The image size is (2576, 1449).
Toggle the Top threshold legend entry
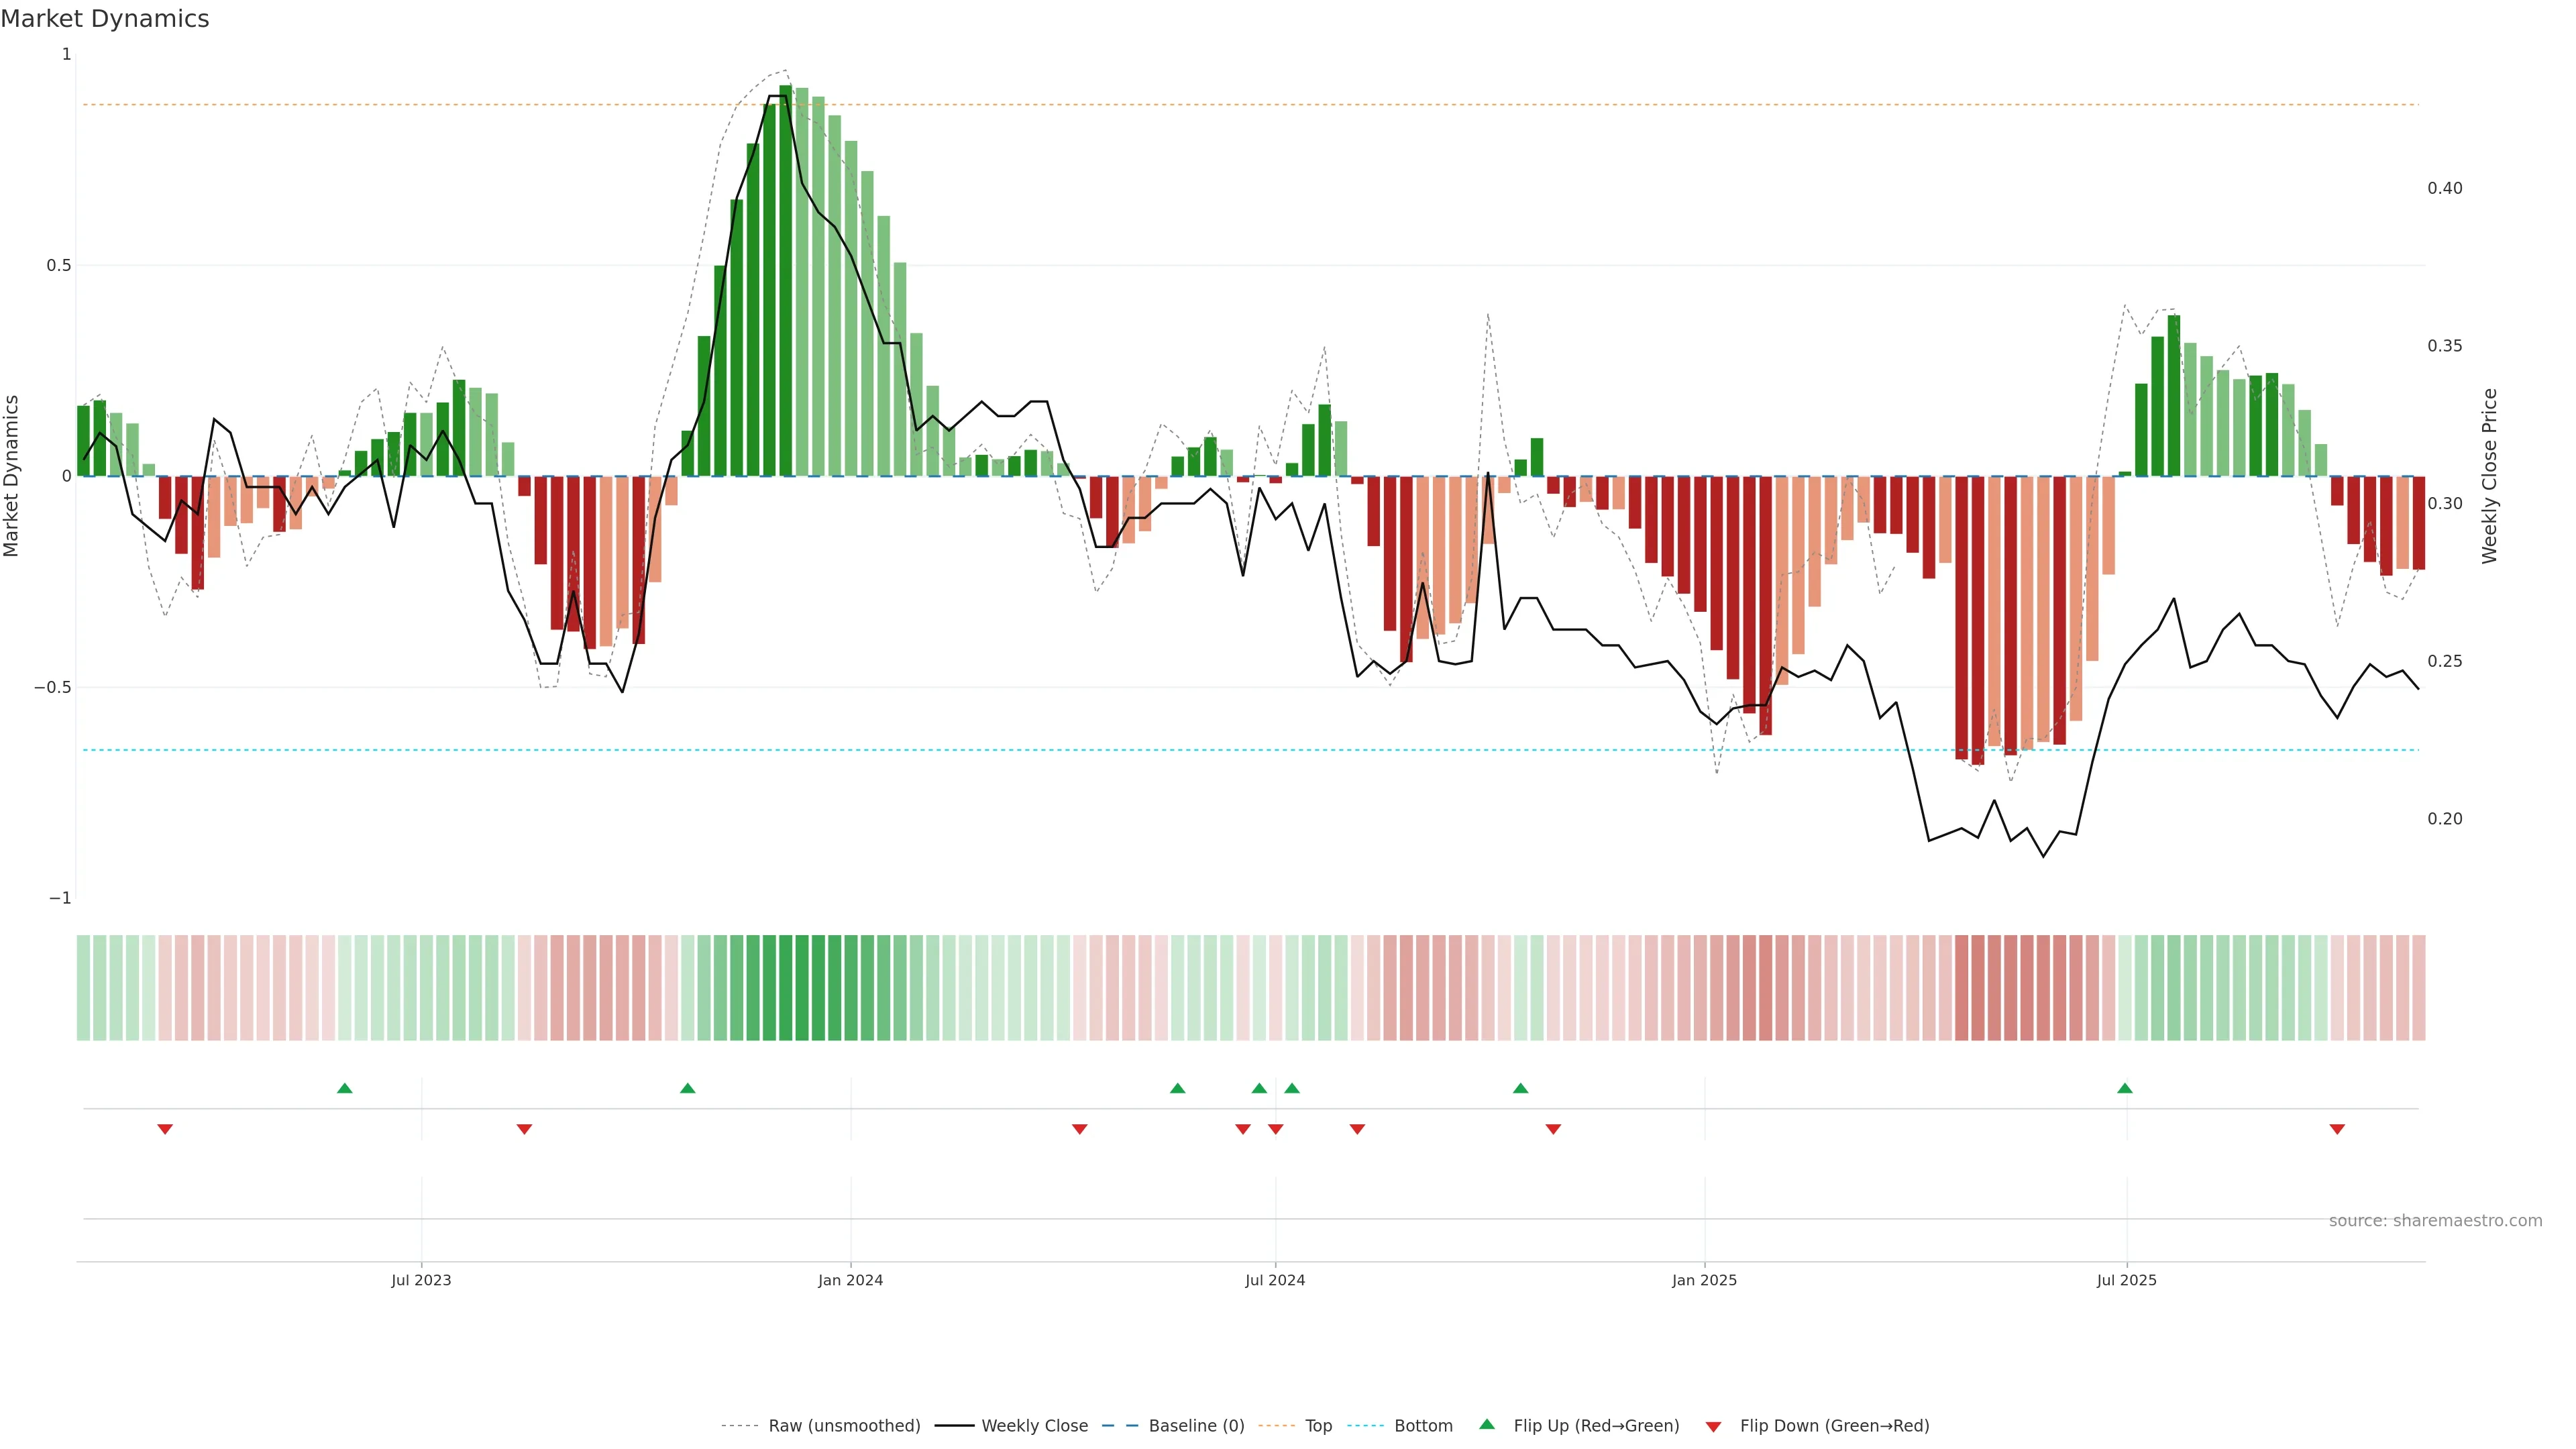coord(1318,1426)
